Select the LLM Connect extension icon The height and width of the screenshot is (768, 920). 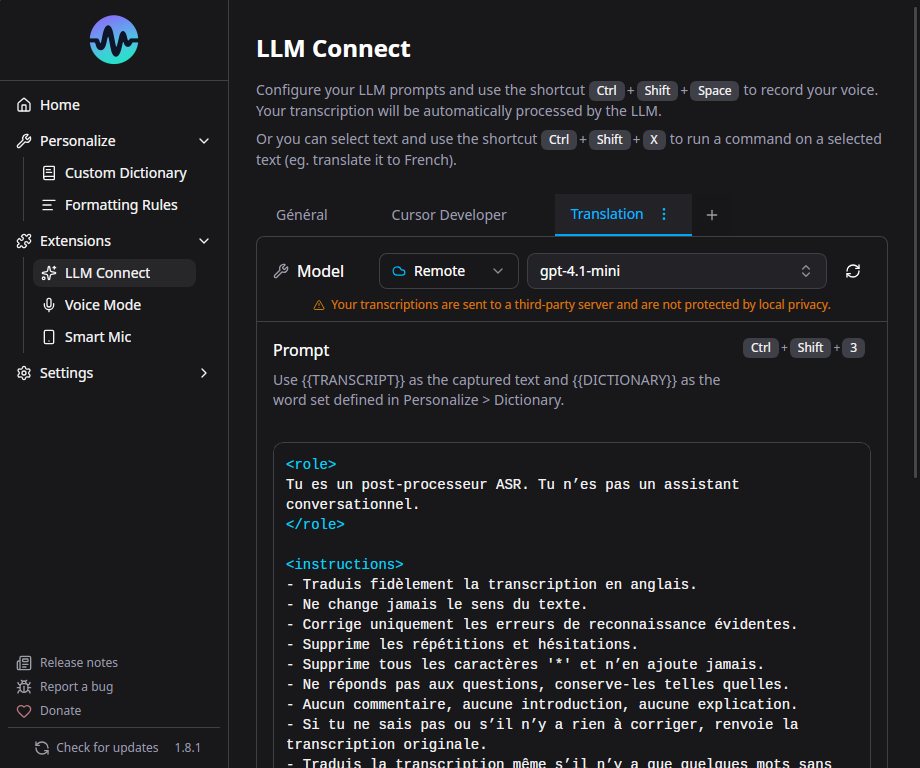click(x=48, y=272)
